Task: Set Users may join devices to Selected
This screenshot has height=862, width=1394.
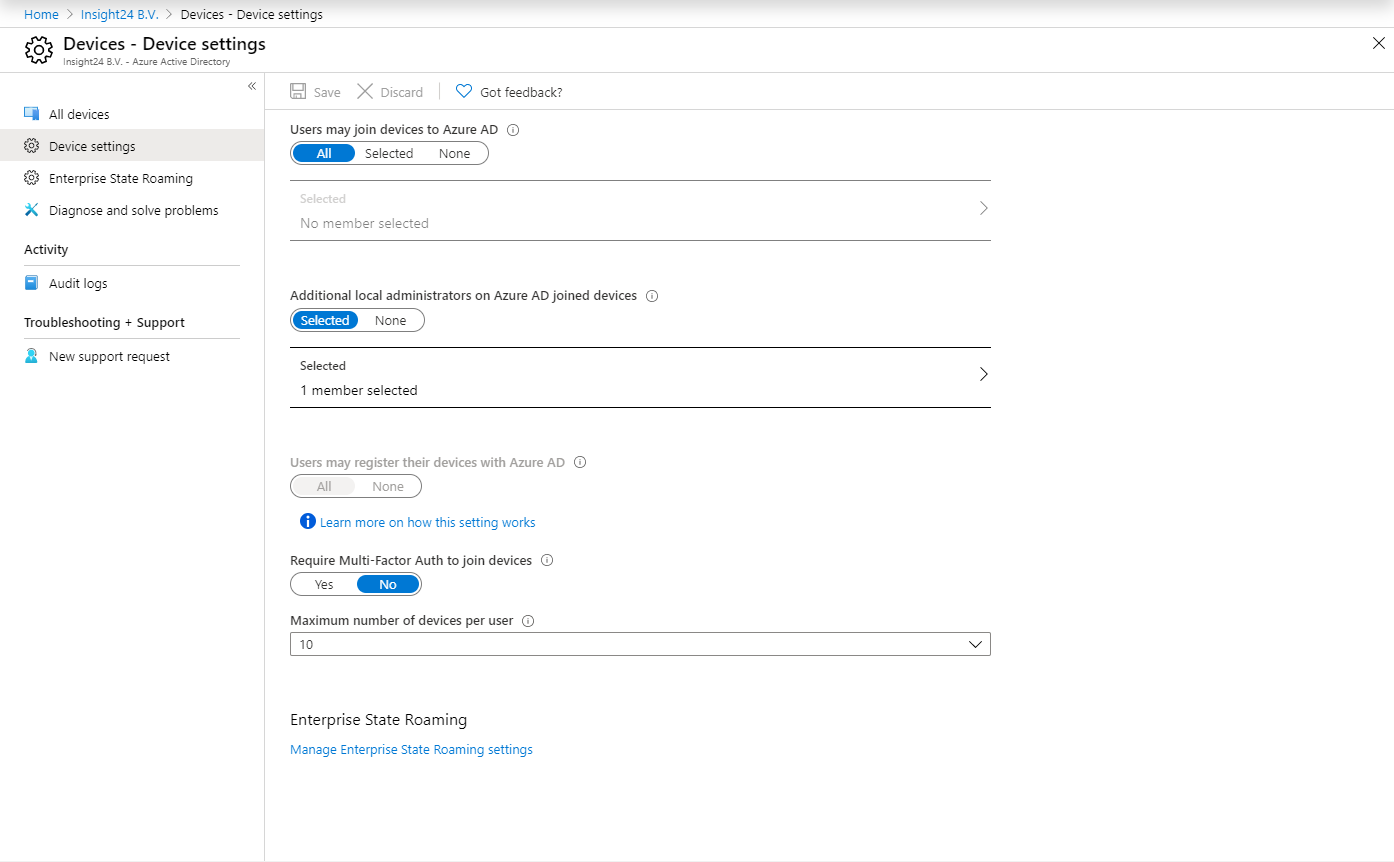Action: tap(389, 153)
